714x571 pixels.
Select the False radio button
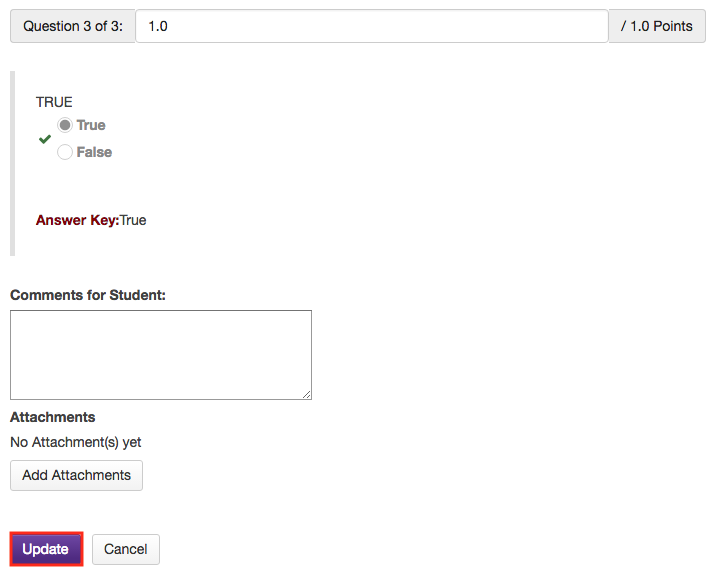[65, 152]
